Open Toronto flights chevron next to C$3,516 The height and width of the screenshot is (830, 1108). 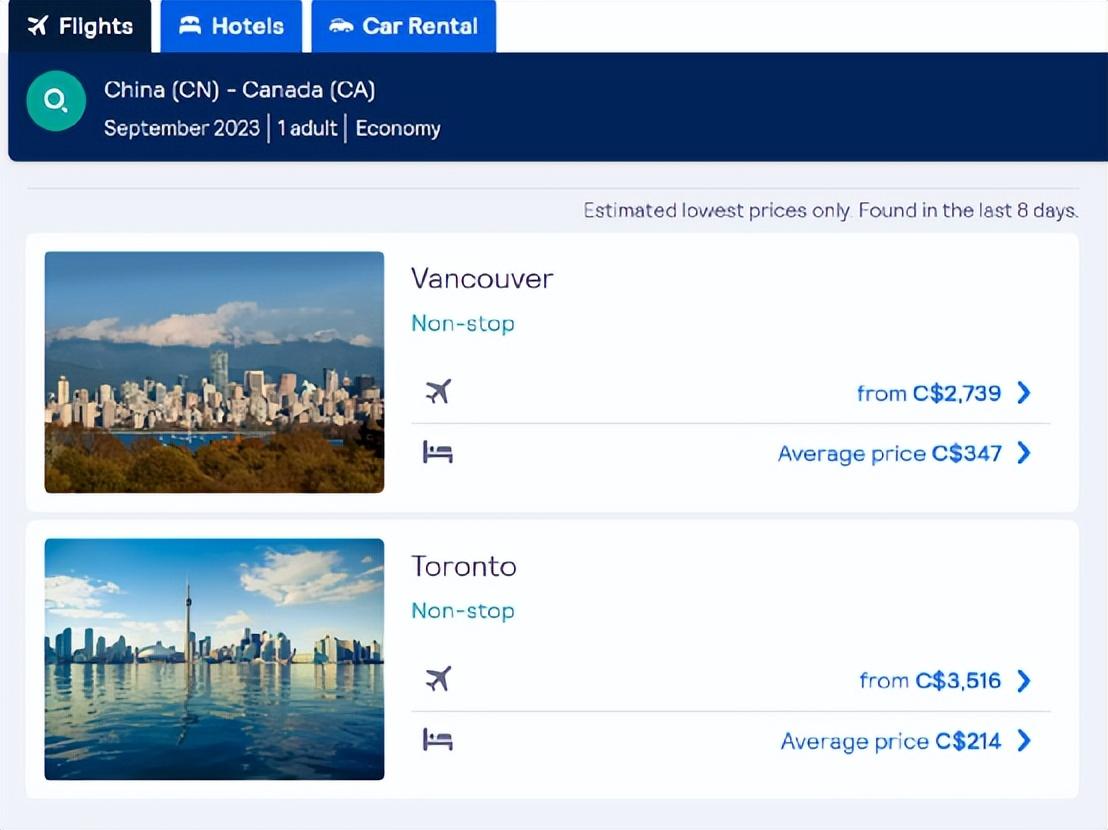coord(1024,681)
